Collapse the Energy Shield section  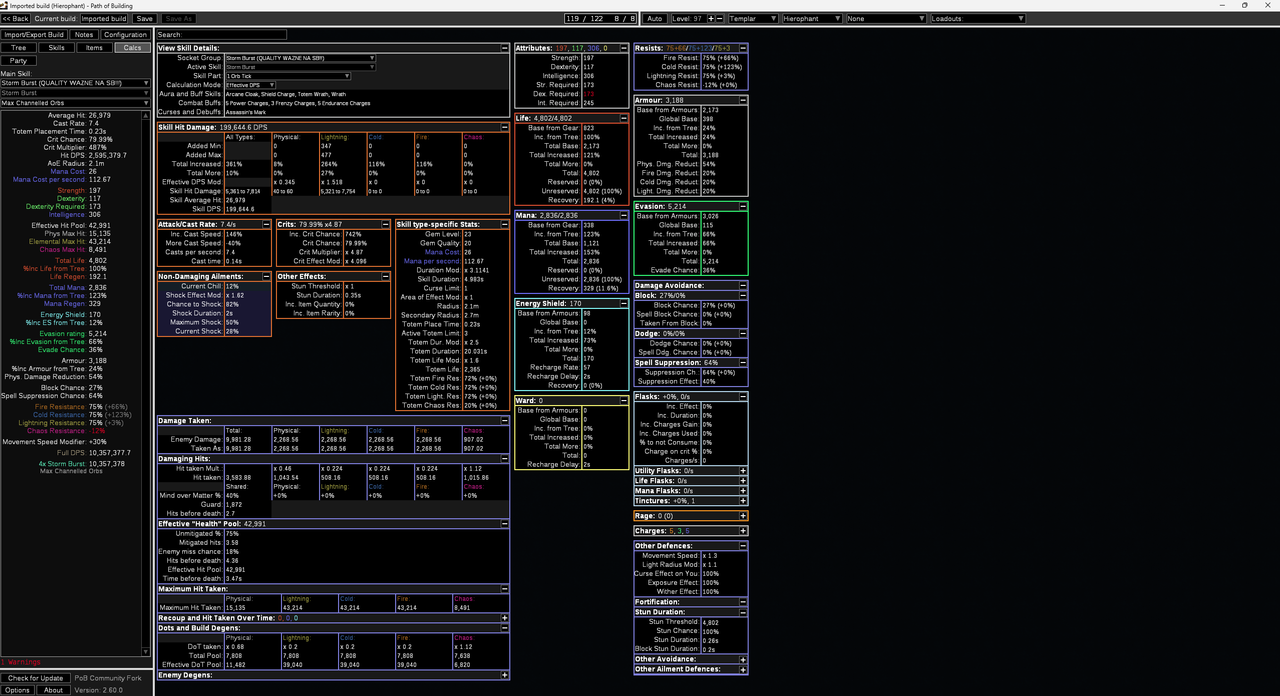[x=624, y=303]
